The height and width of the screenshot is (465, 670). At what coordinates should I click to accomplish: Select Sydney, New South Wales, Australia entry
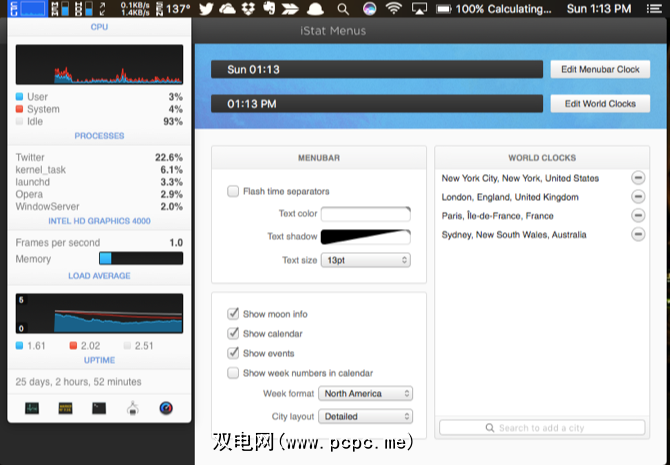click(514, 235)
